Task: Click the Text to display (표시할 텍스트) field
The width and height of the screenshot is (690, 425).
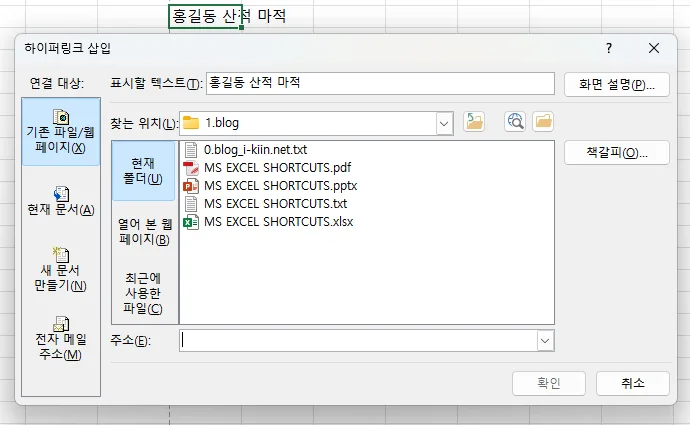Action: [380, 83]
